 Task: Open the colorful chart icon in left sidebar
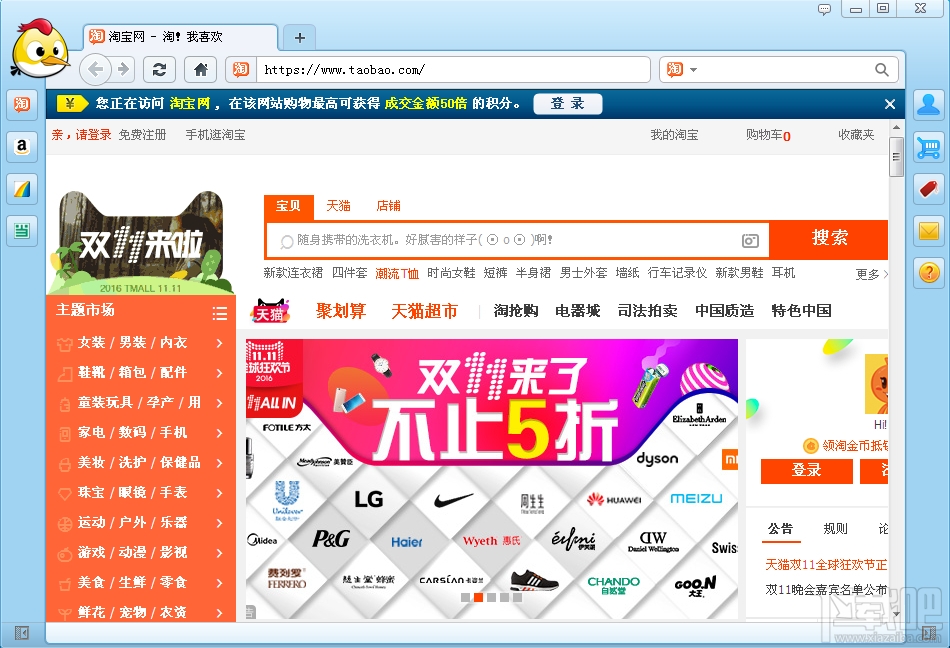22,189
